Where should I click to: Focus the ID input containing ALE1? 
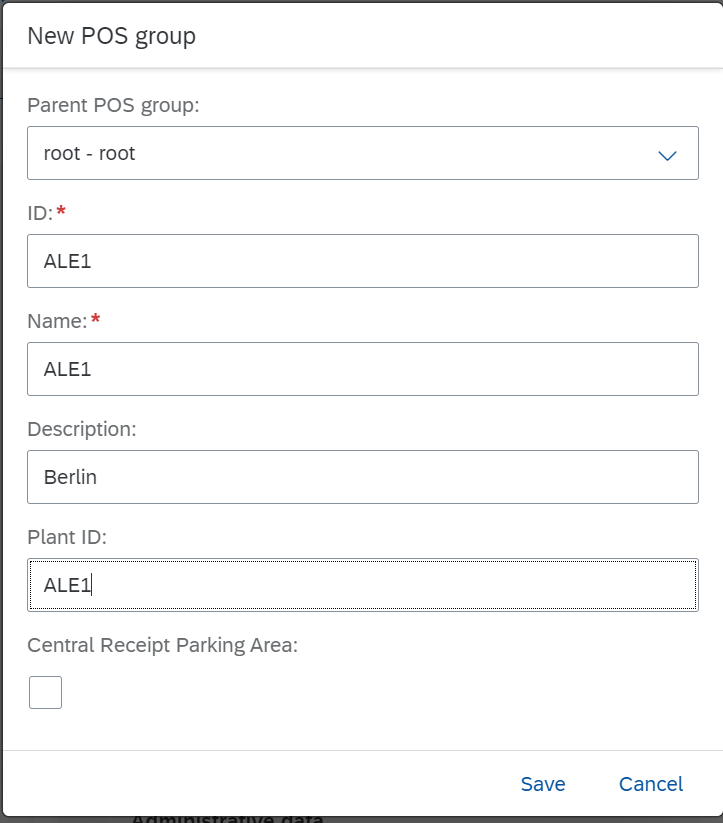[363, 261]
